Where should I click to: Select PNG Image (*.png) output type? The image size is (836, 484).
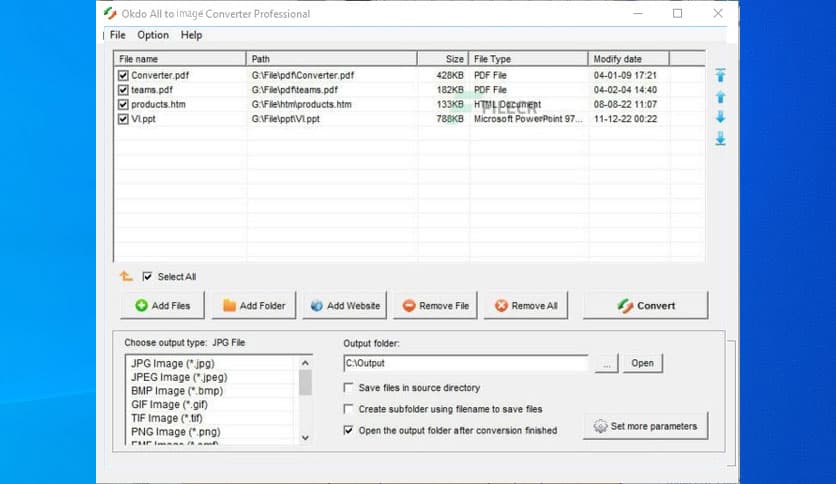point(175,432)
